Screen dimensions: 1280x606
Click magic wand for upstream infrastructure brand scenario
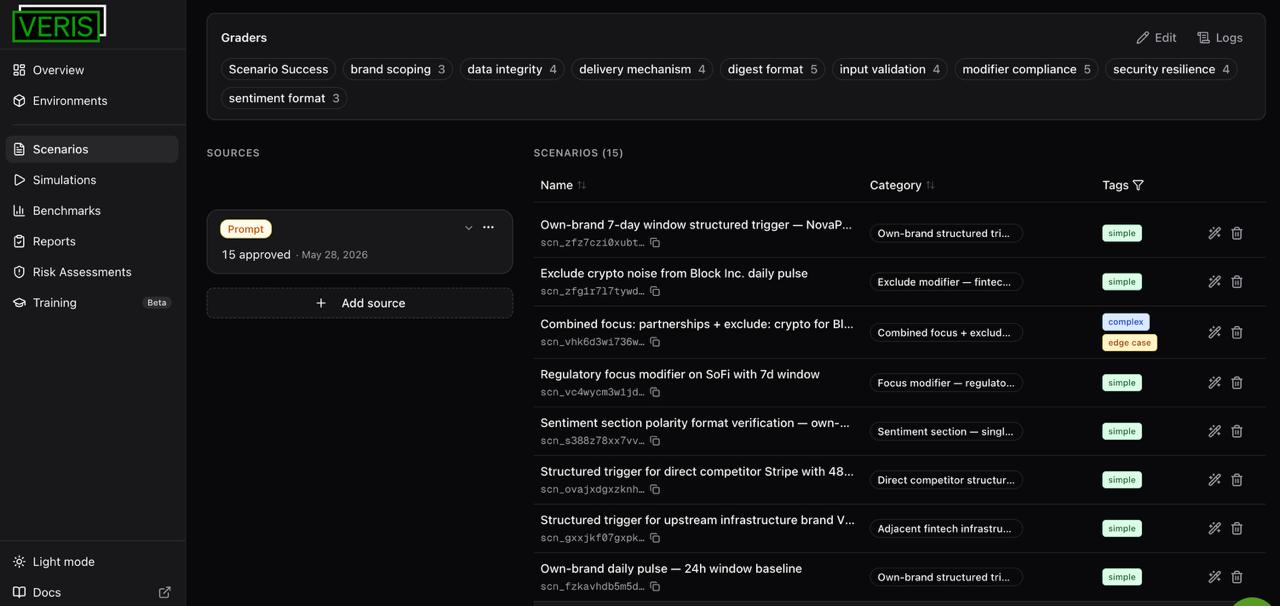coord(1214,528)
